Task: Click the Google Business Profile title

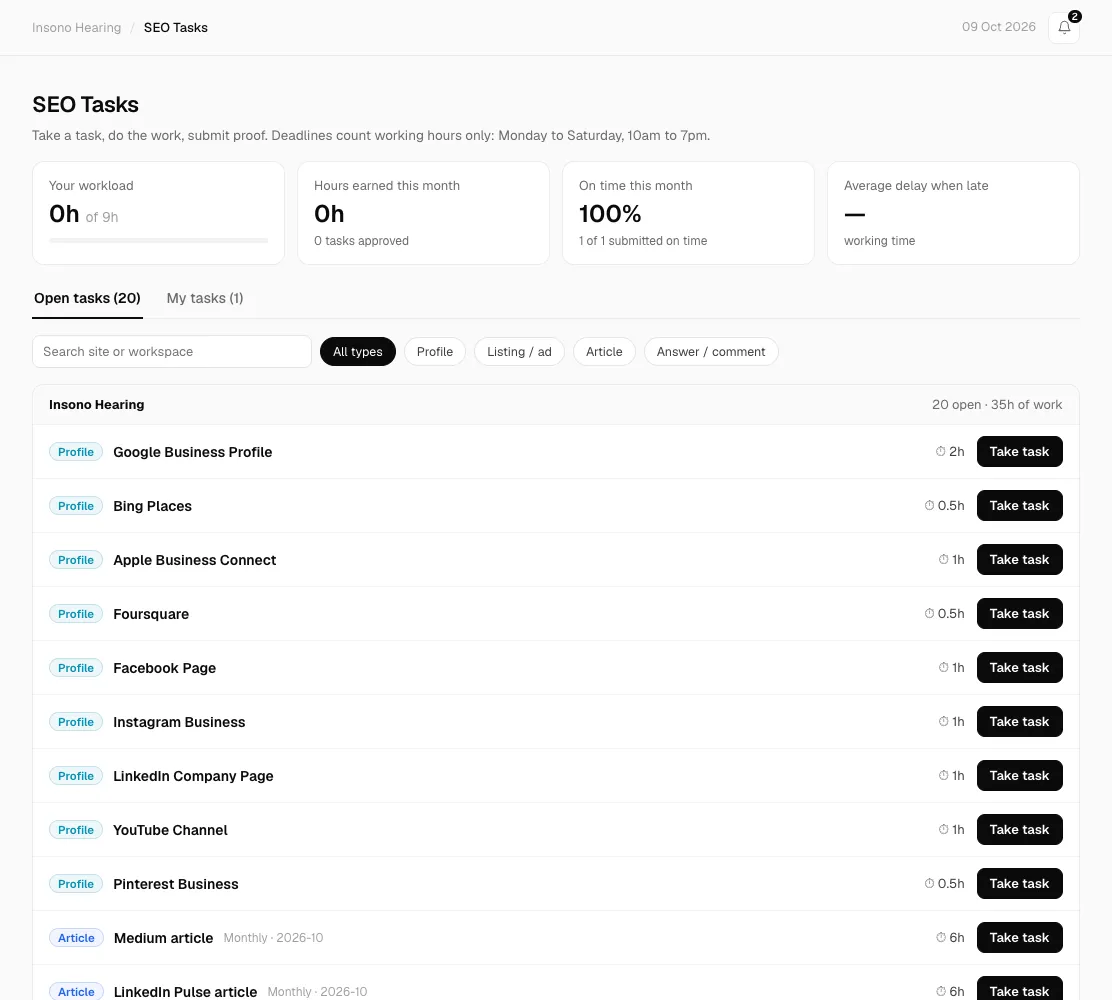Action: (193, 452)
